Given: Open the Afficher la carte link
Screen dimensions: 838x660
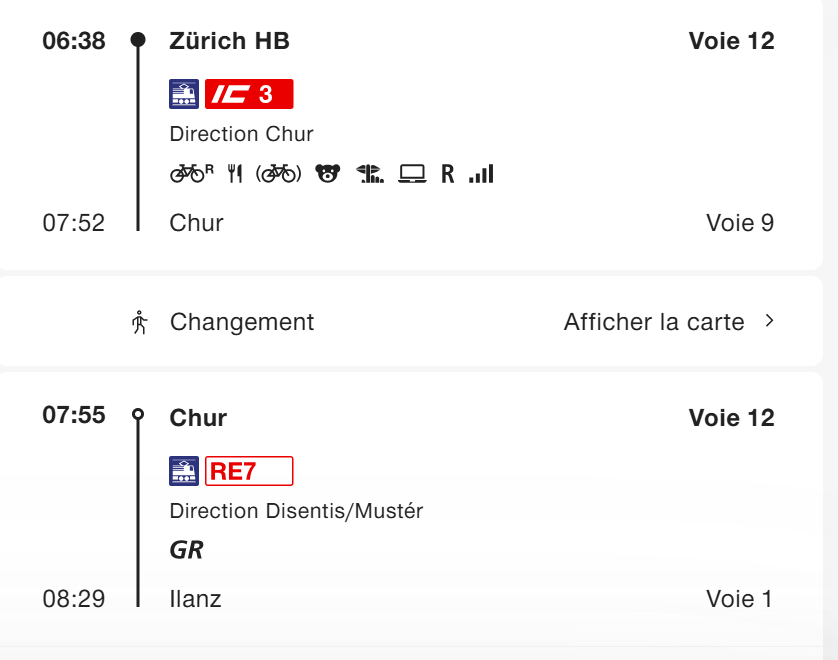Looking at the screenshot, I should 654,322.
